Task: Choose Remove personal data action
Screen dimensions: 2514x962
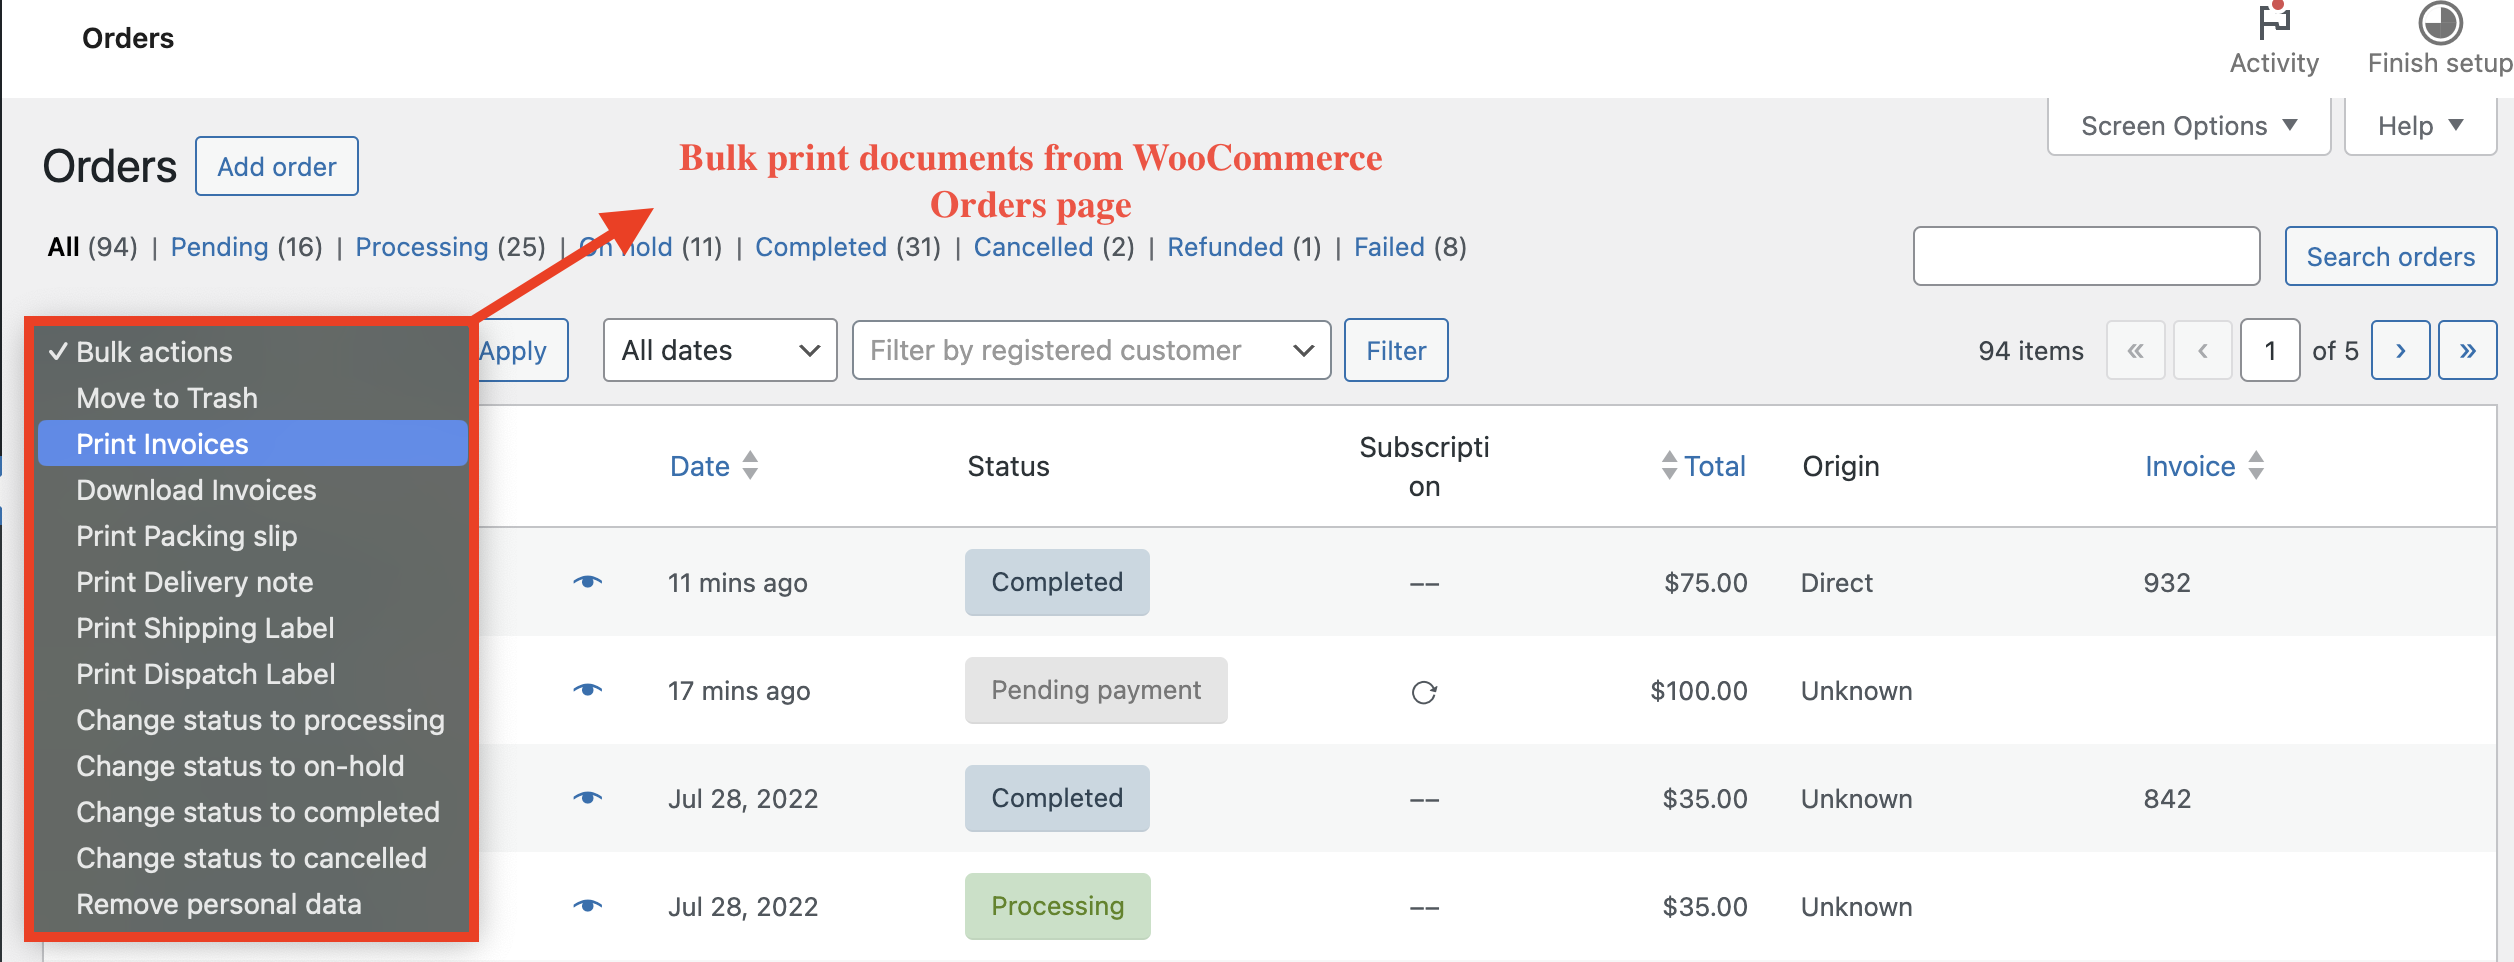Action: (253, 904)
